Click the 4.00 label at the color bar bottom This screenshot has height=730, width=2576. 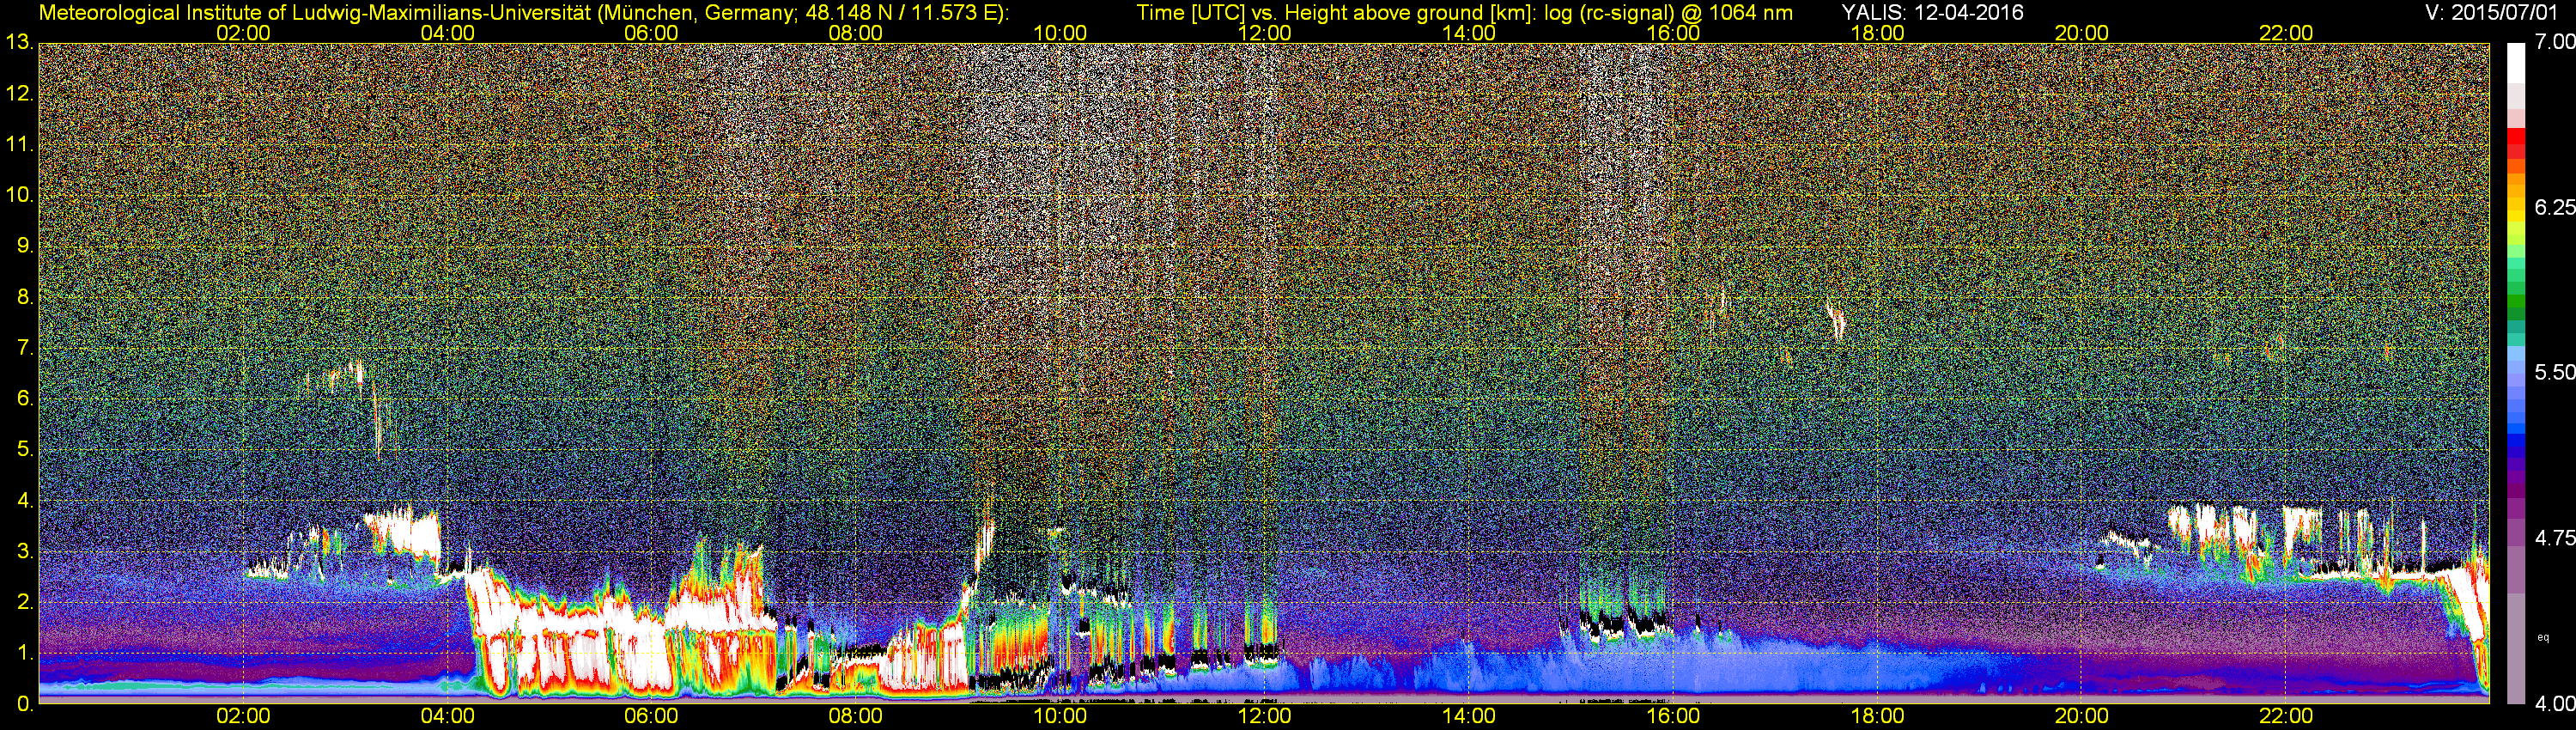pos(2554,704)
